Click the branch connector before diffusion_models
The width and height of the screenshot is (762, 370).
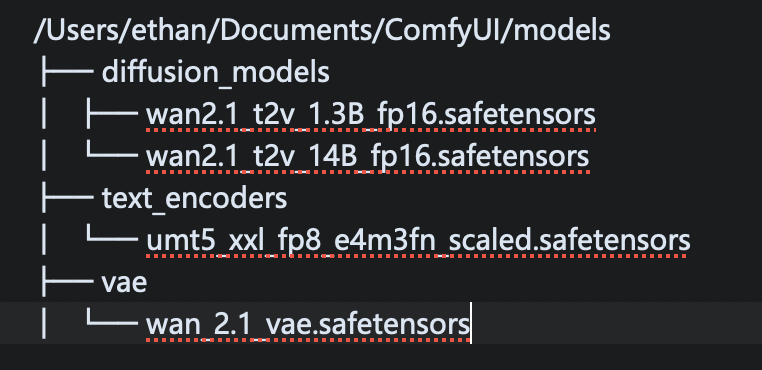point(68,72)
